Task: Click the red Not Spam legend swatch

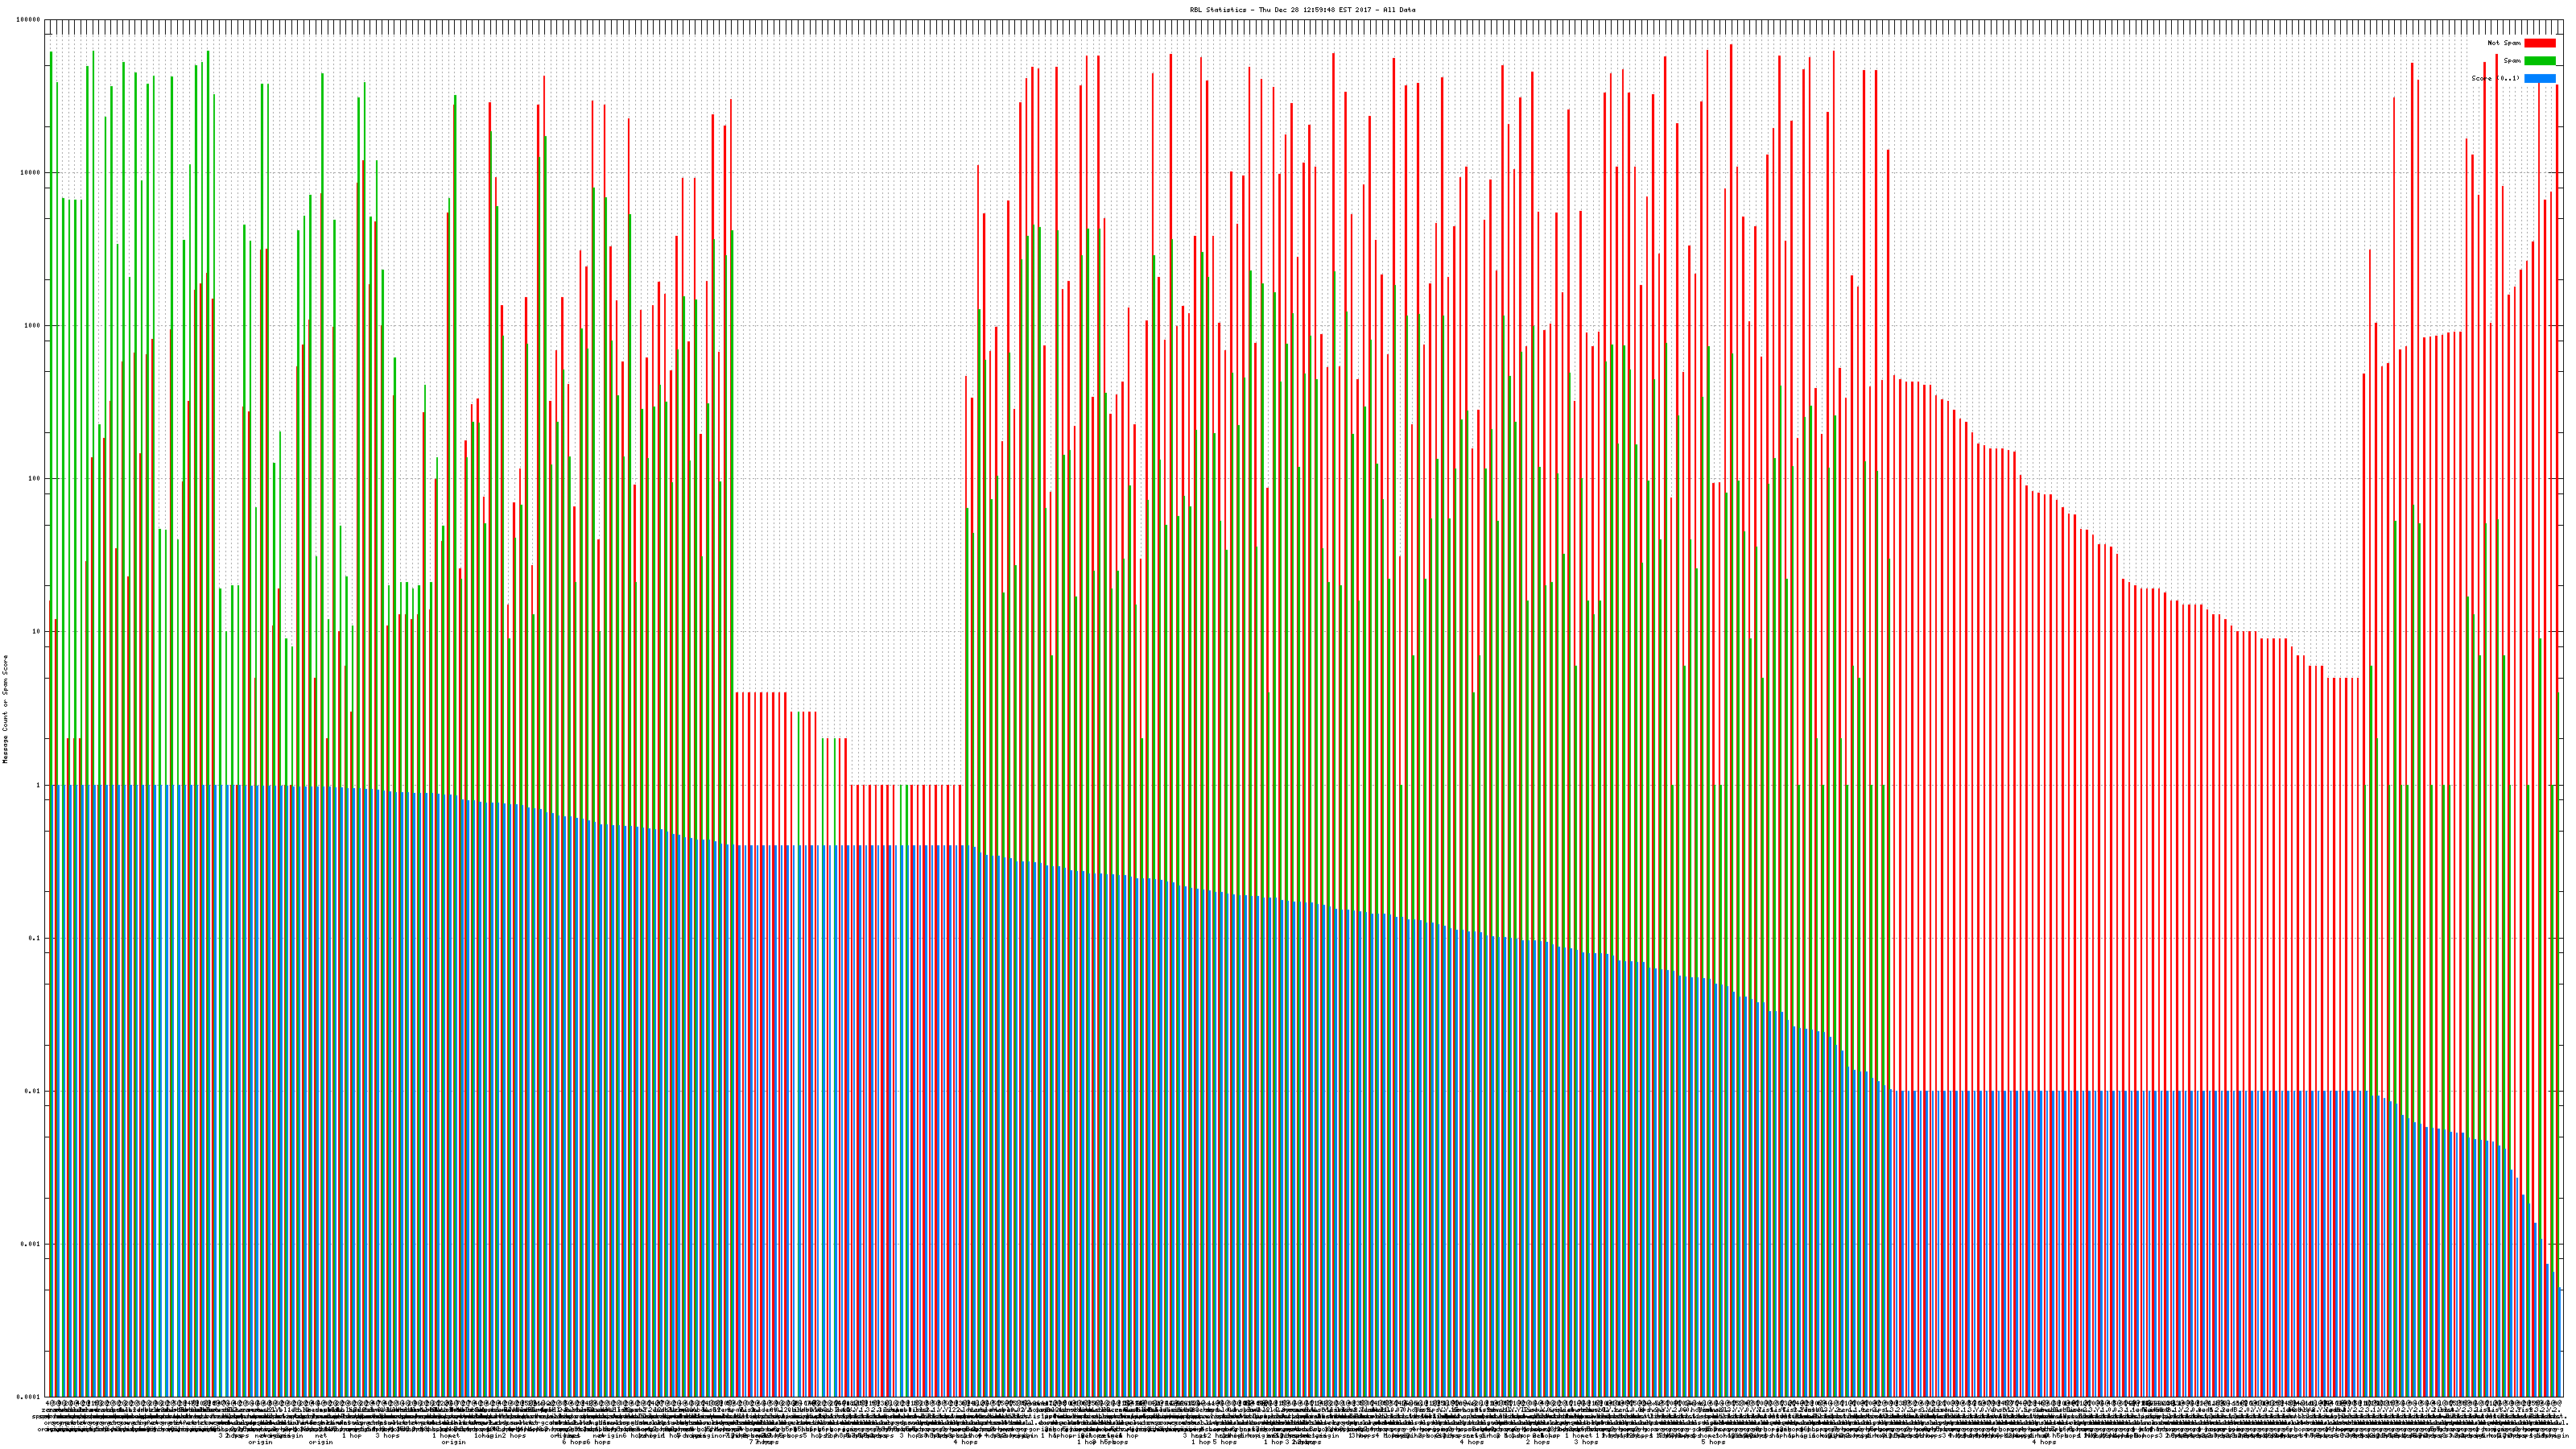Action: (x=2539, y=43)
